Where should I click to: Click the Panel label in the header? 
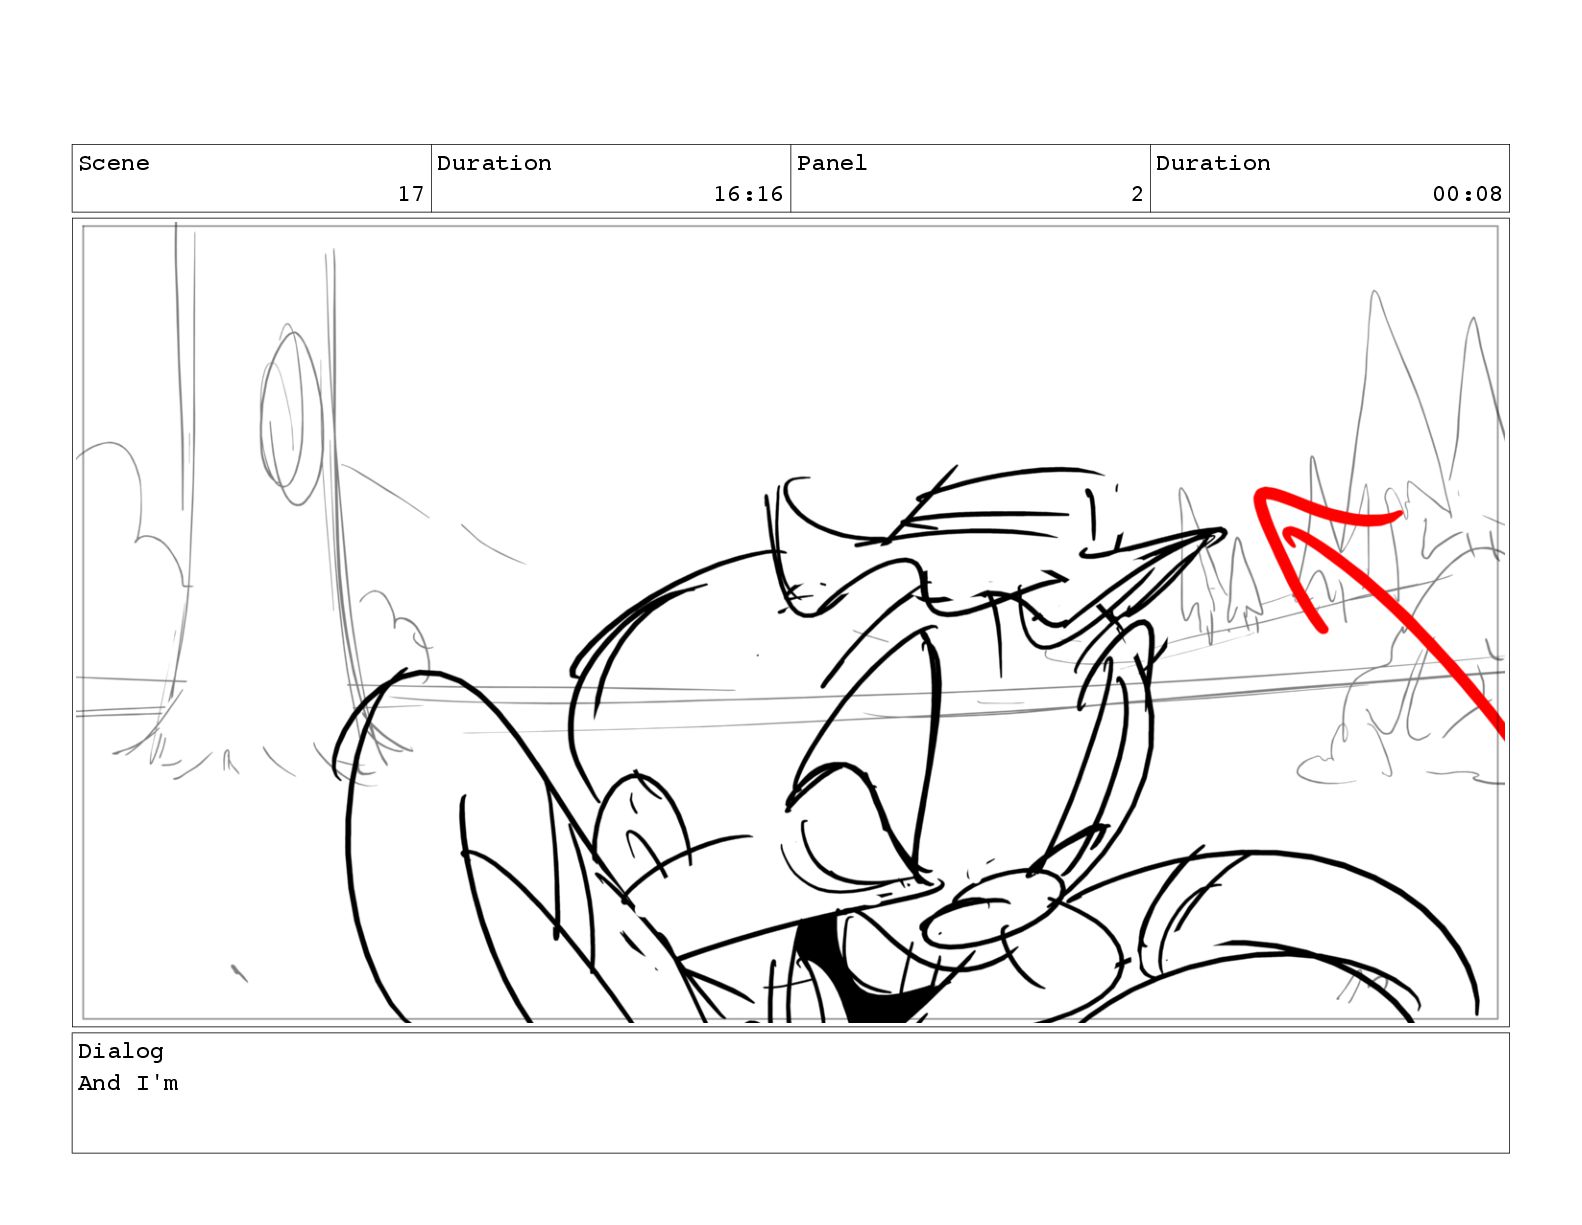click(832, 163)
